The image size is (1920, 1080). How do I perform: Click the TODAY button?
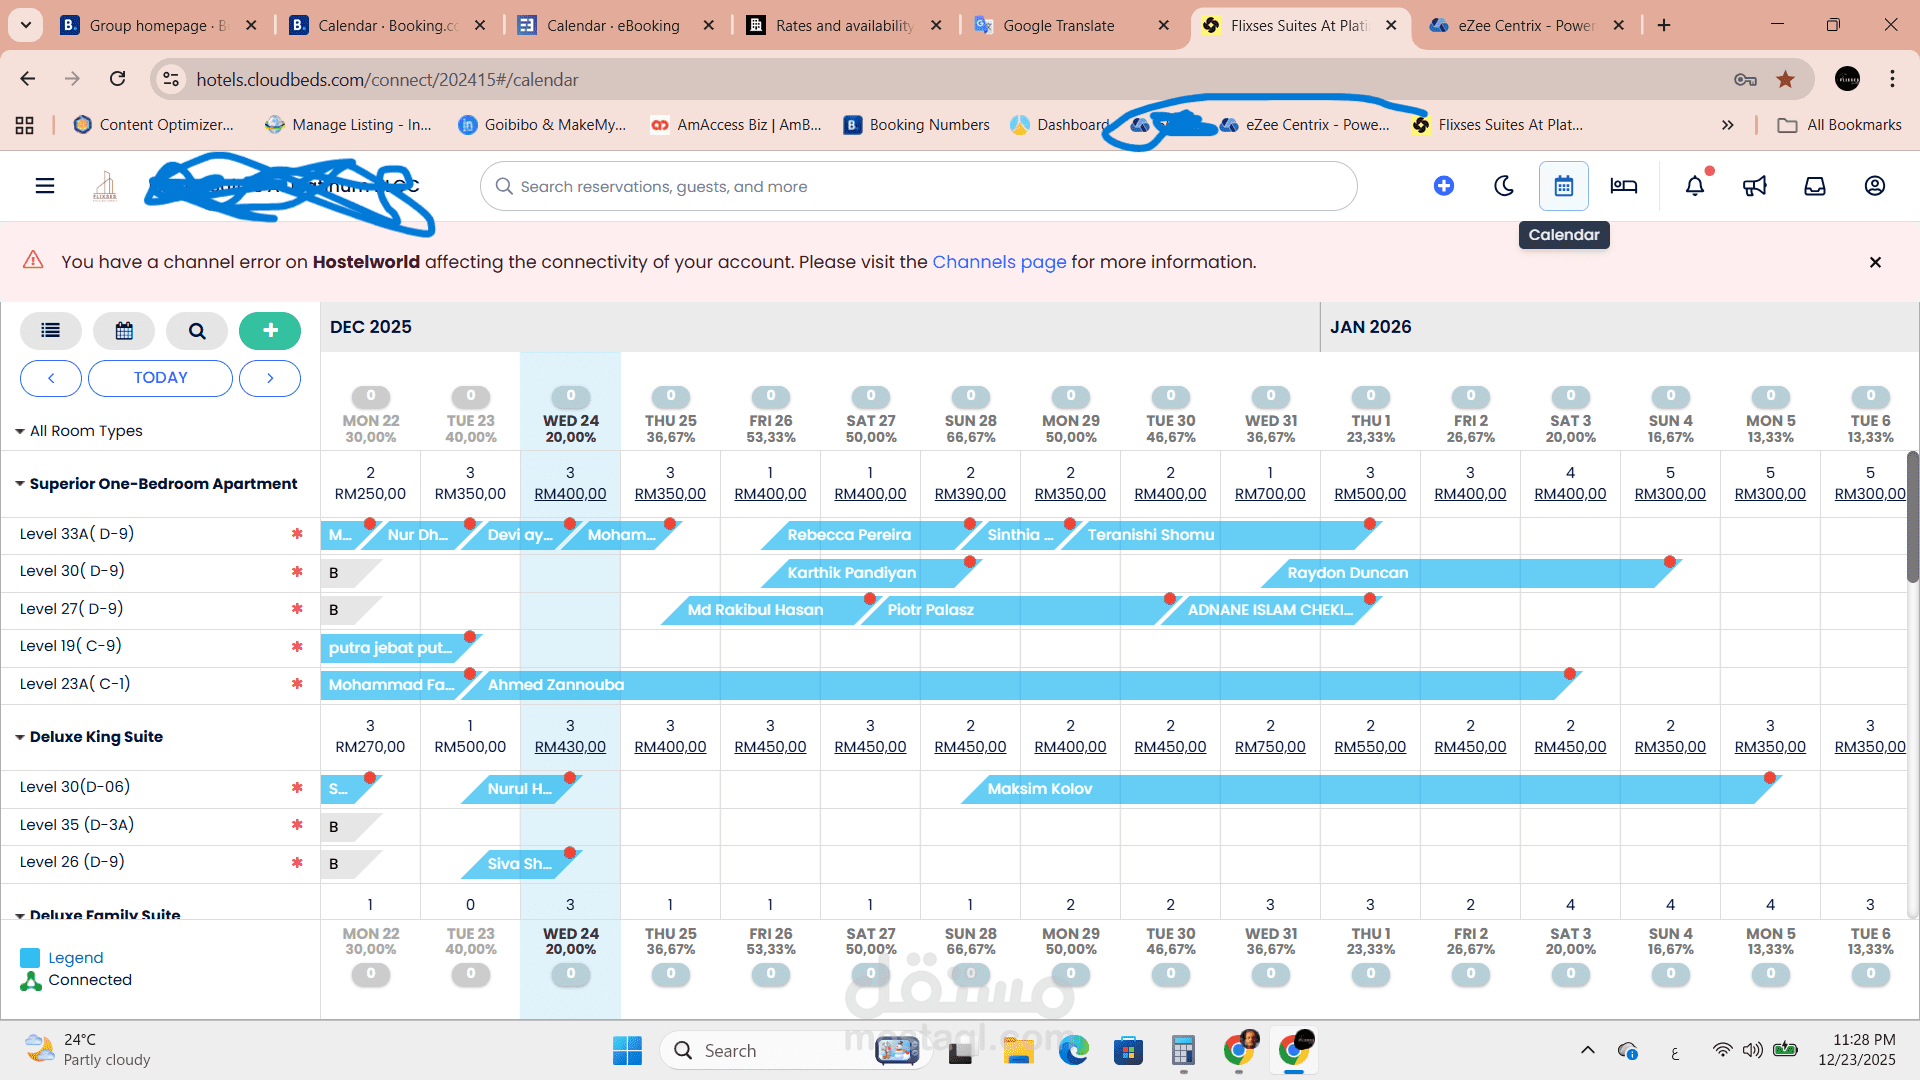pyautogui.click(x=160, y=378)
